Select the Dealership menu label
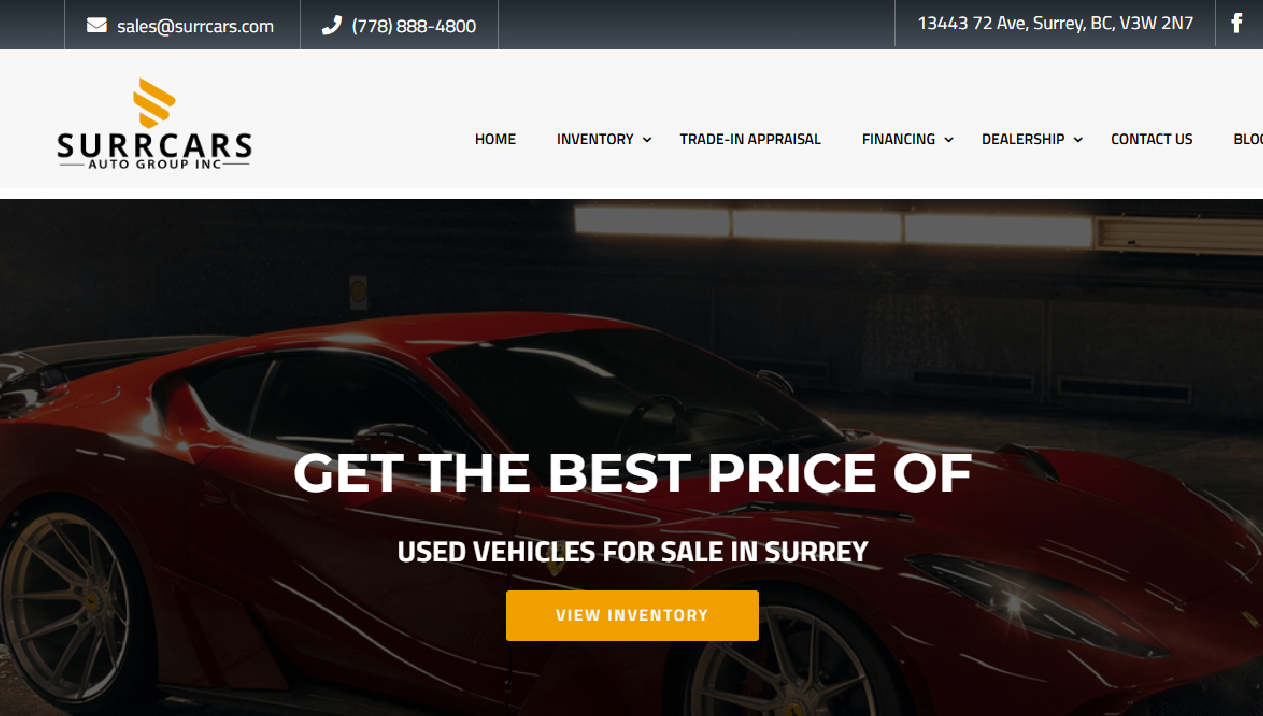The width and height of the screenshot is (1263, 716). tap(1023, 139)
